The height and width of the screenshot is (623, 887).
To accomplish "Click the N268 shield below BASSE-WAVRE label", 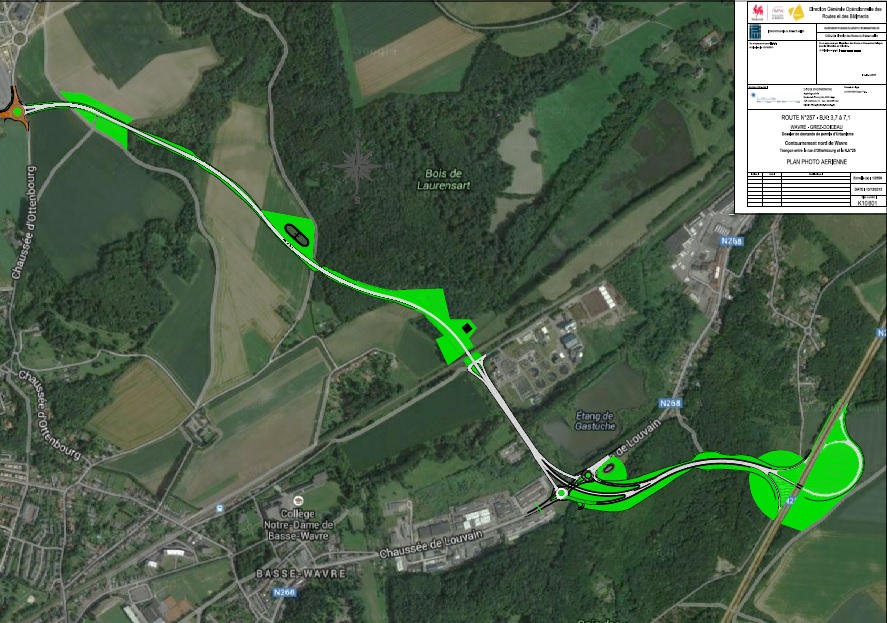I will [x=285, y=592].
